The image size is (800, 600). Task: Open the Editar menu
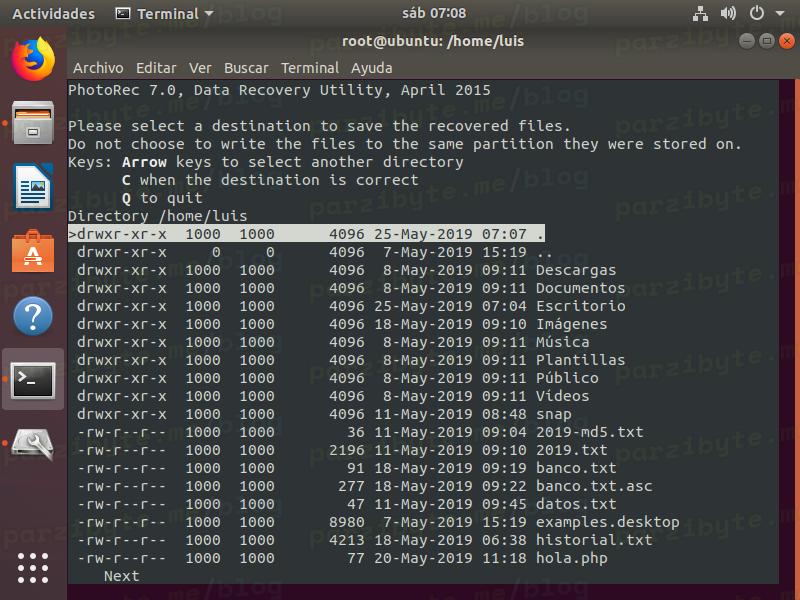point(156,68)
